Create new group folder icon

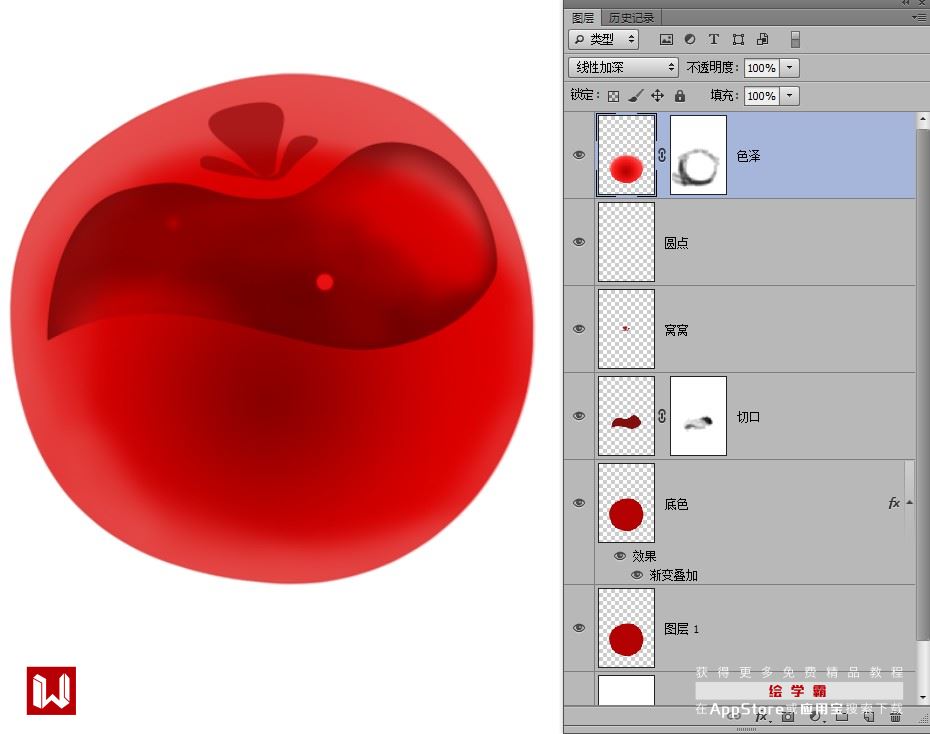tap(842, 717)
